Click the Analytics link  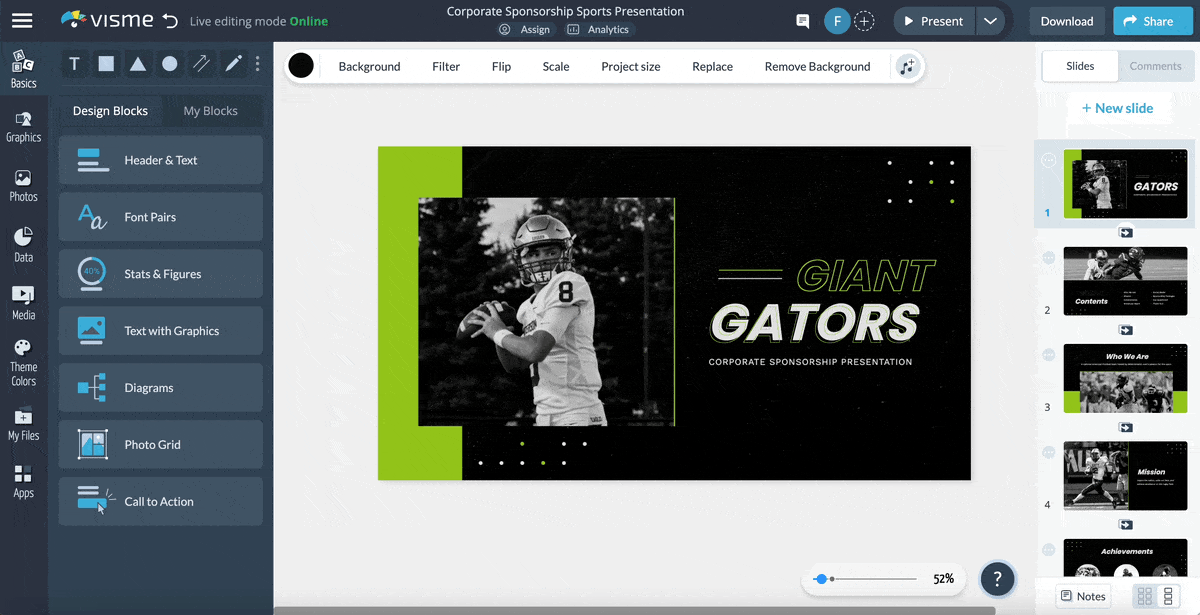click(598, 30)
